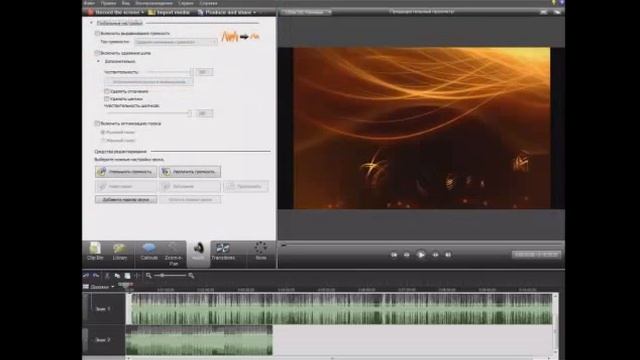
Task: Enable the noise removal checkbox
Action: [x=98, y=53]
